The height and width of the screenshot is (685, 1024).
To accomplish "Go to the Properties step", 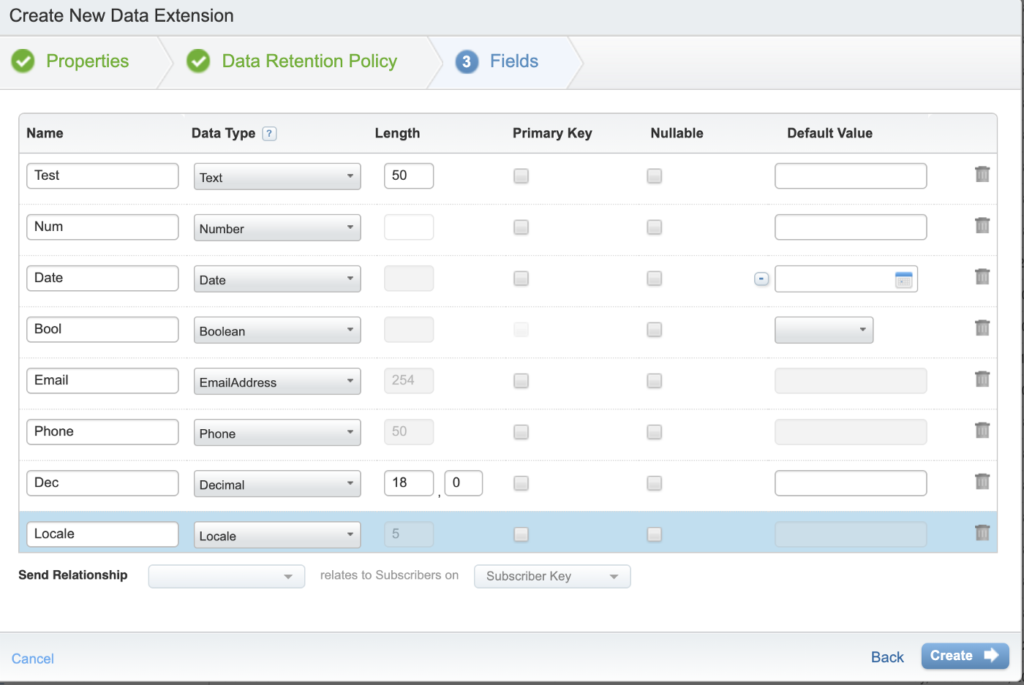I will [87, 61].
